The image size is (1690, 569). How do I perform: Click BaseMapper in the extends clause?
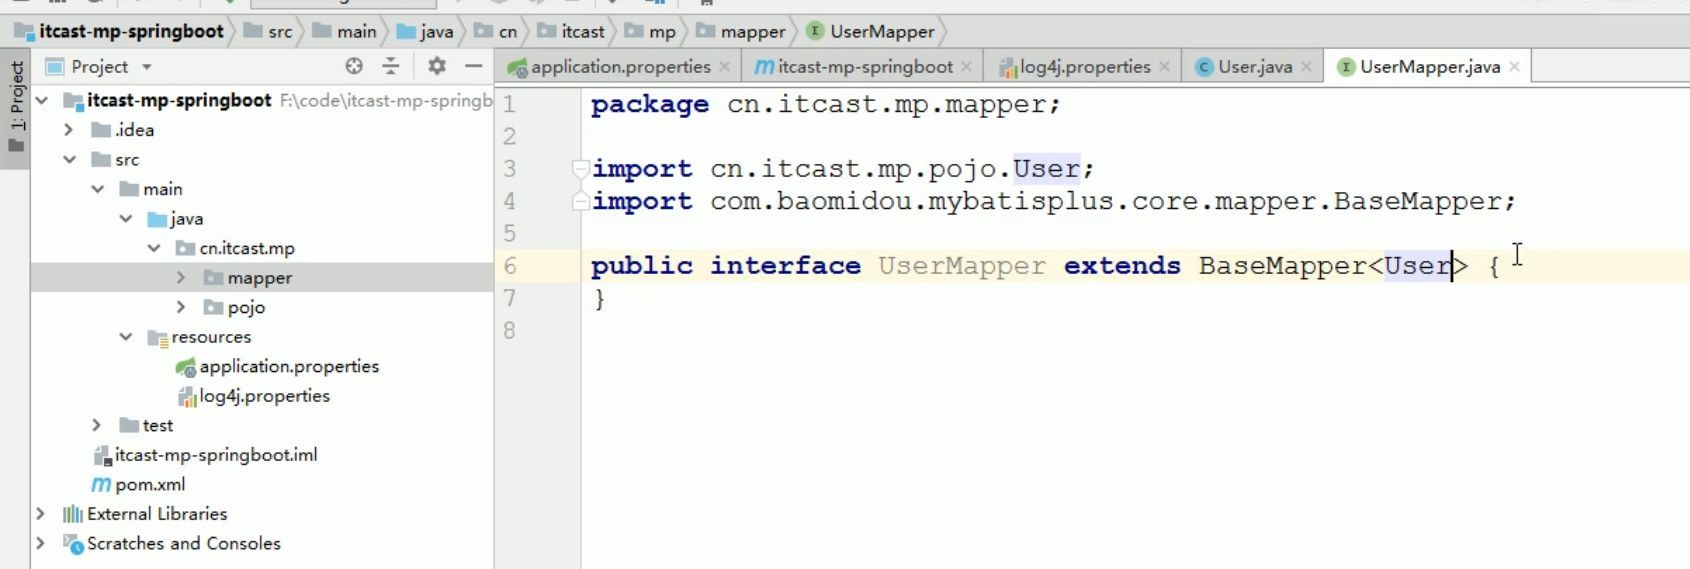coord(1283,266)
